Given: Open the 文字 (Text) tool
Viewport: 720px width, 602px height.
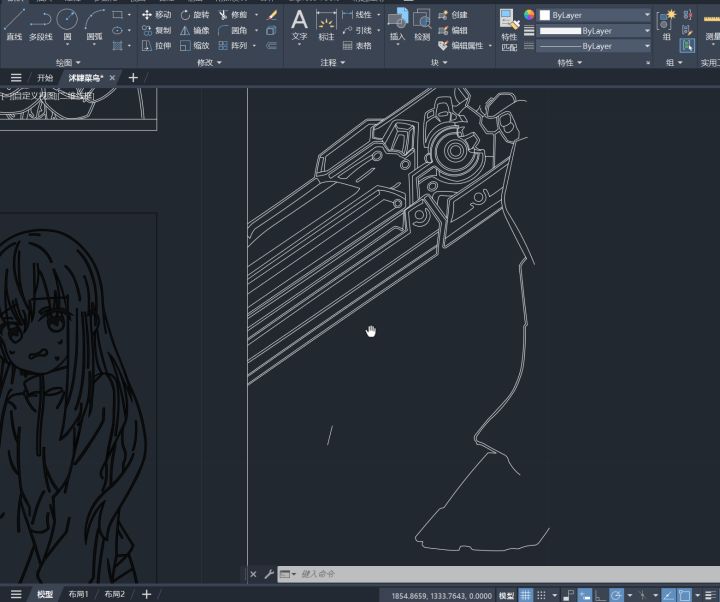Looking at the screenshot, I should (299, 25).
